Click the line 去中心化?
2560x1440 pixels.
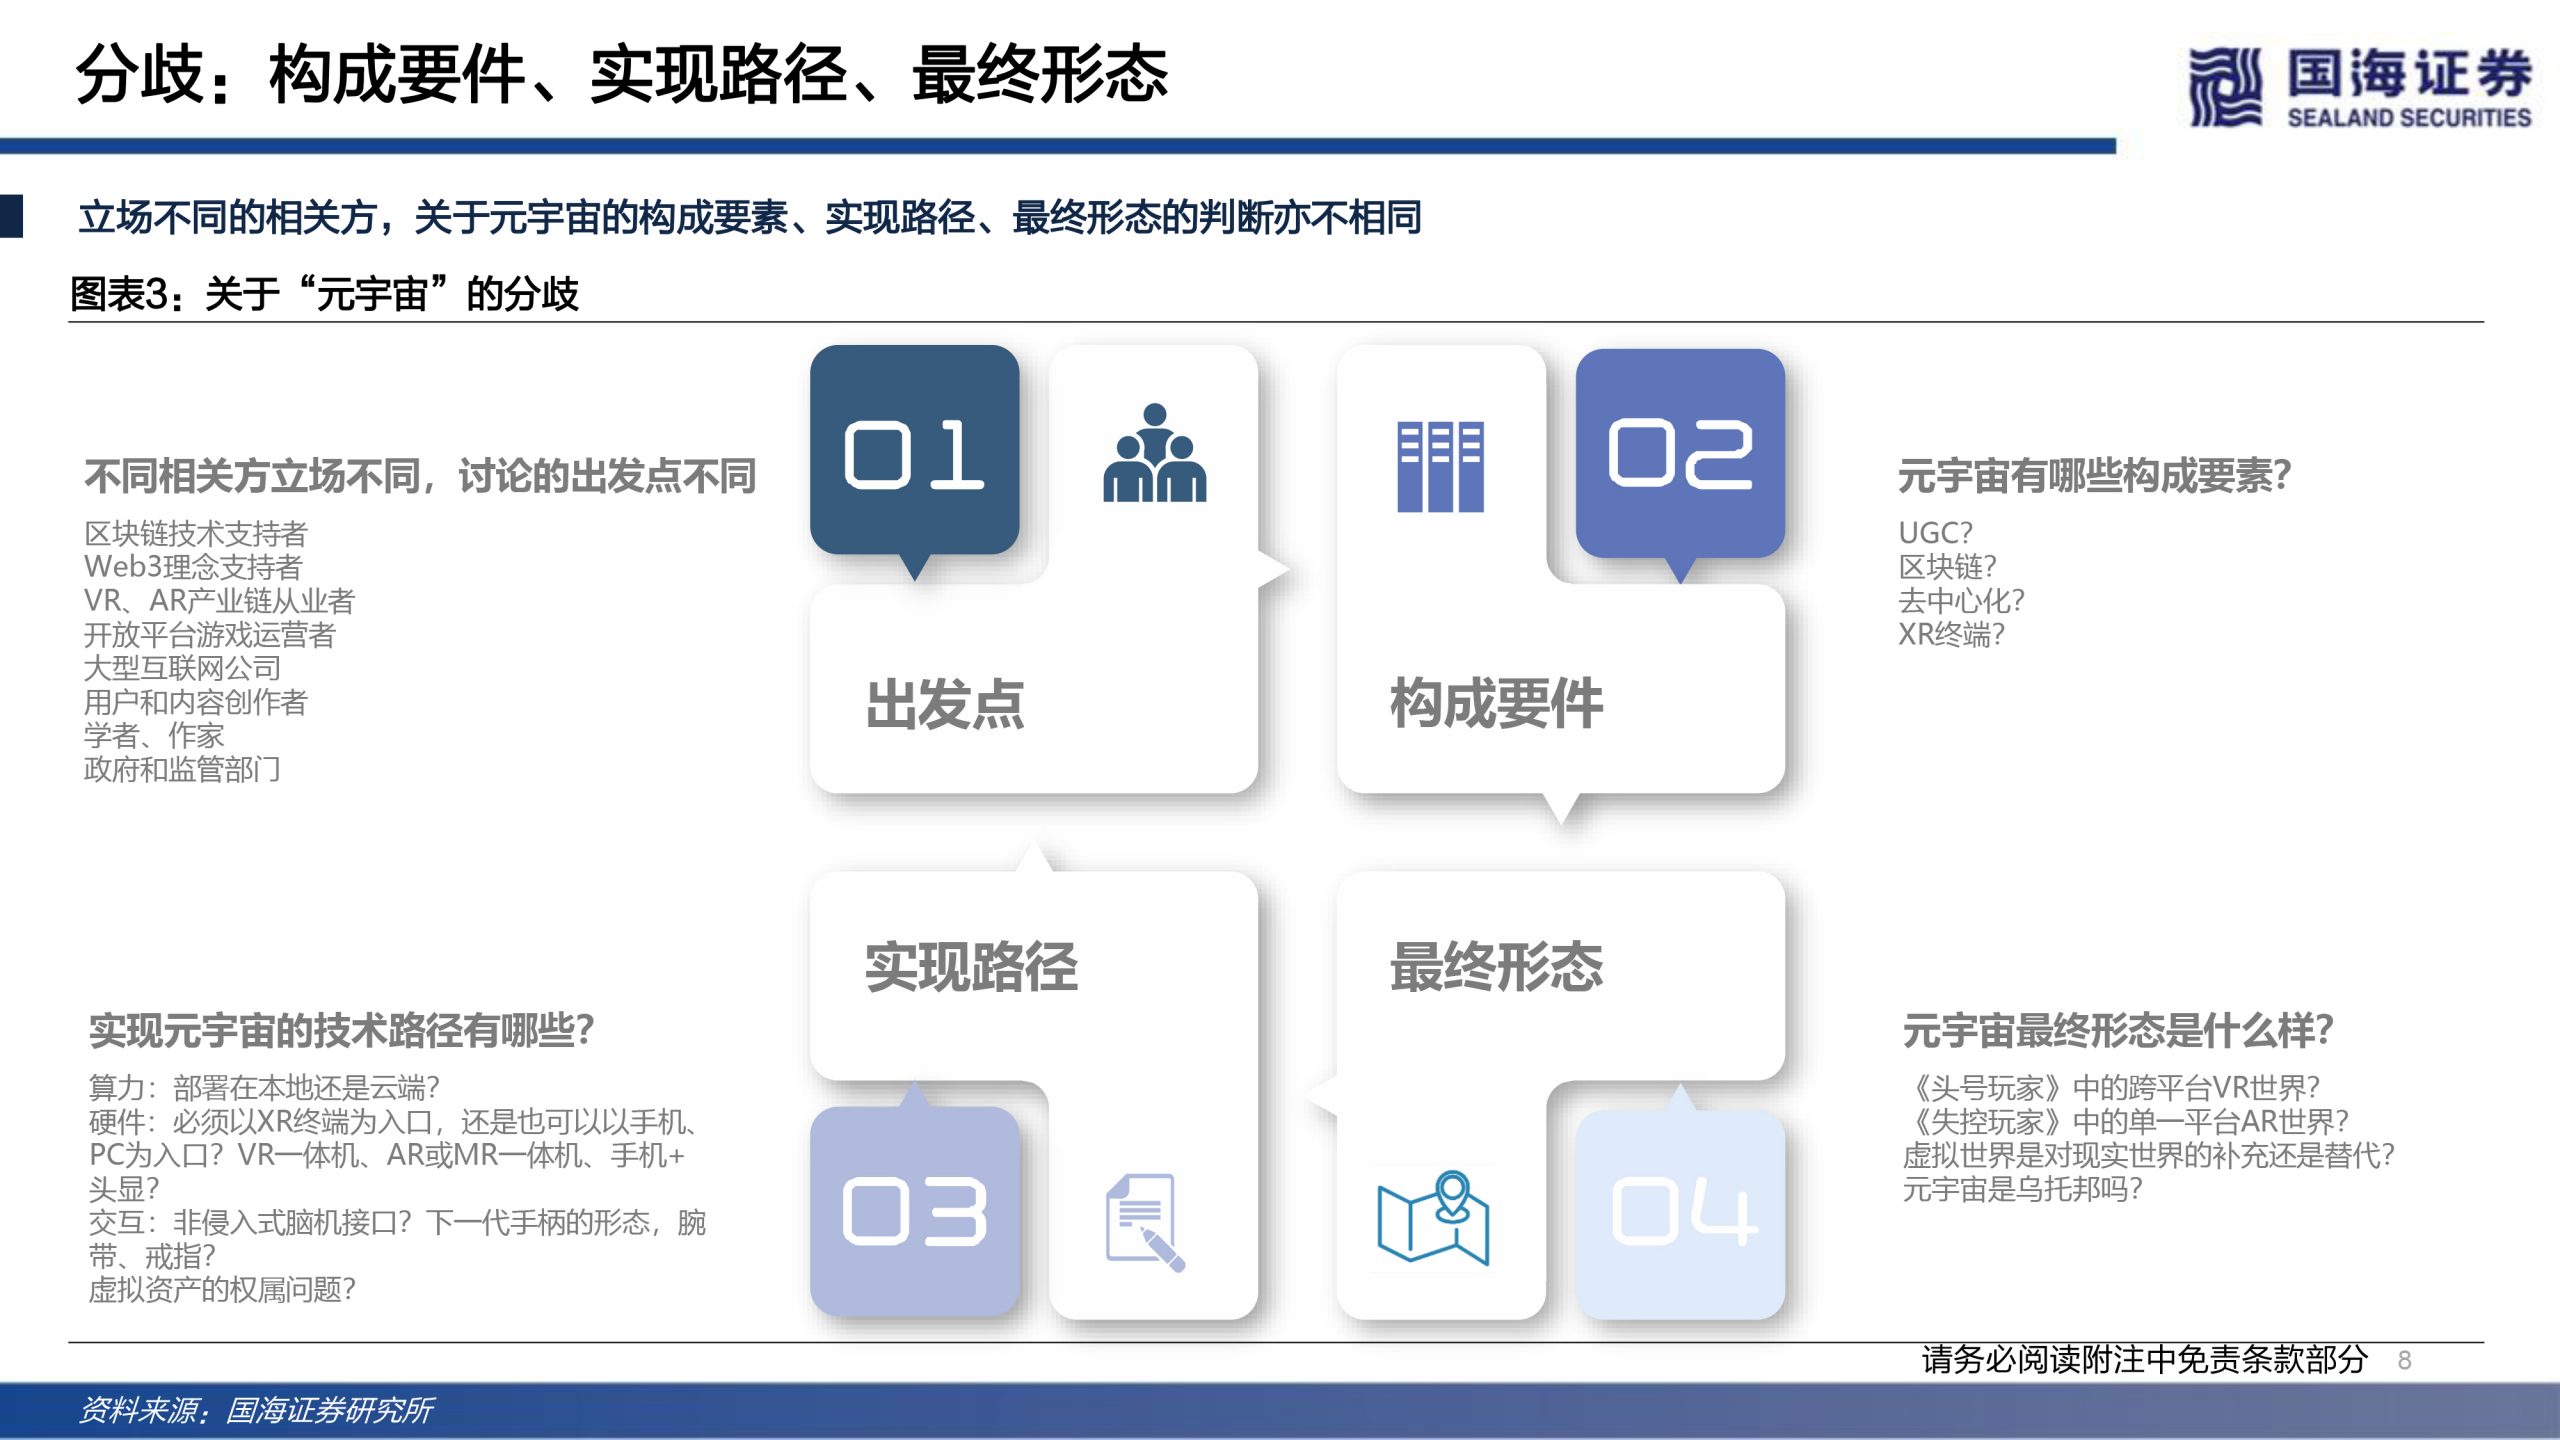pos(1961,601)
